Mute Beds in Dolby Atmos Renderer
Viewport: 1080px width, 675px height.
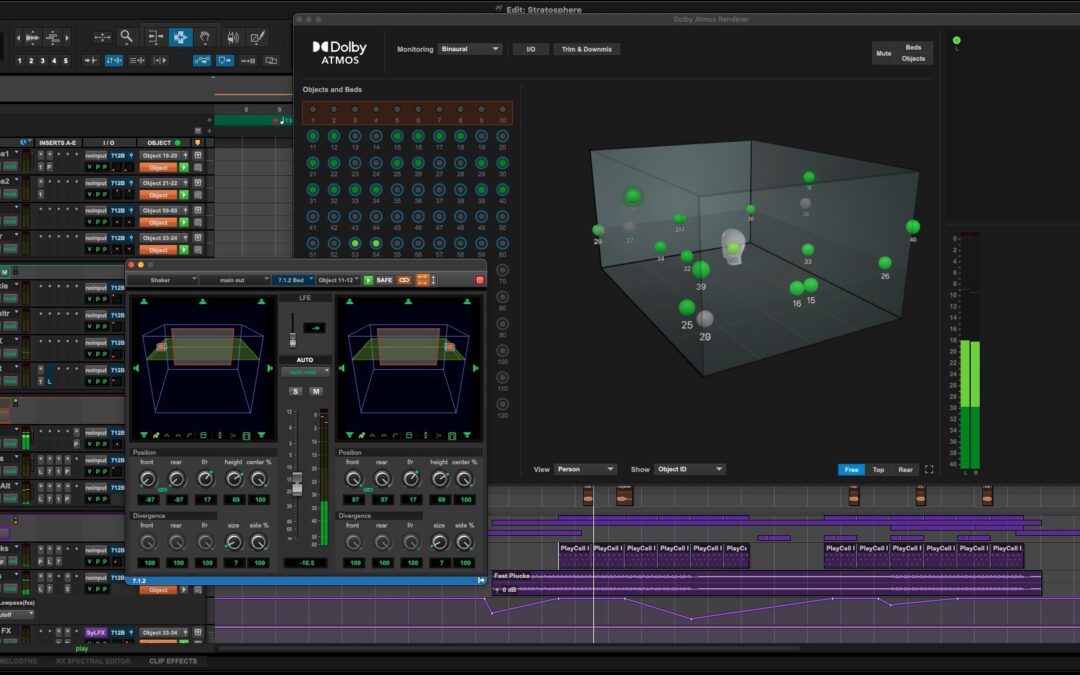point(913,48)
